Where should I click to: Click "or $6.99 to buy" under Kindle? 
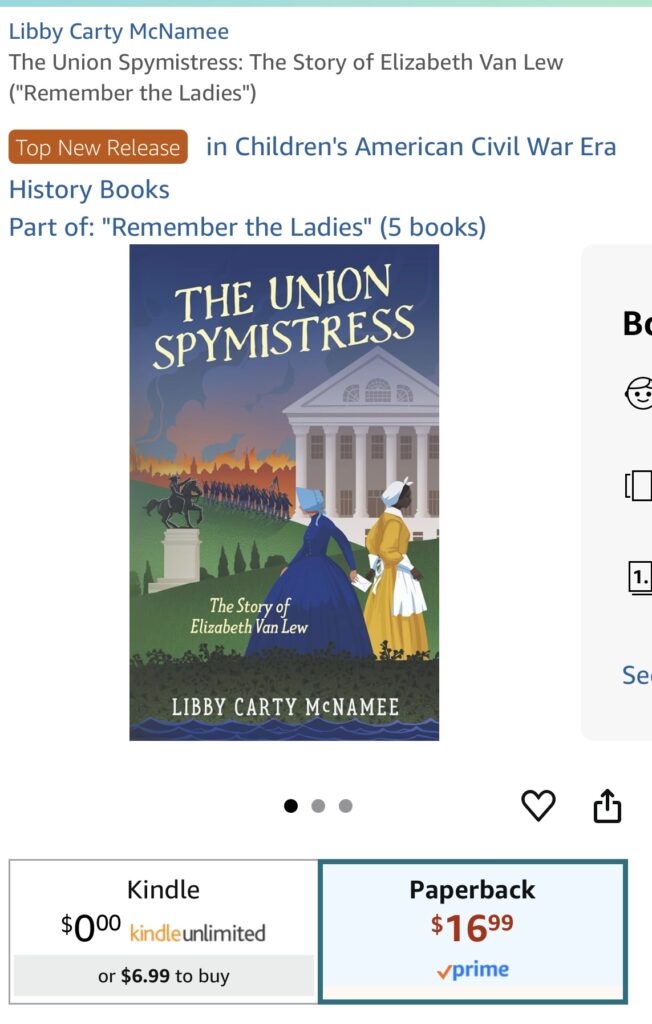[164, 976]
